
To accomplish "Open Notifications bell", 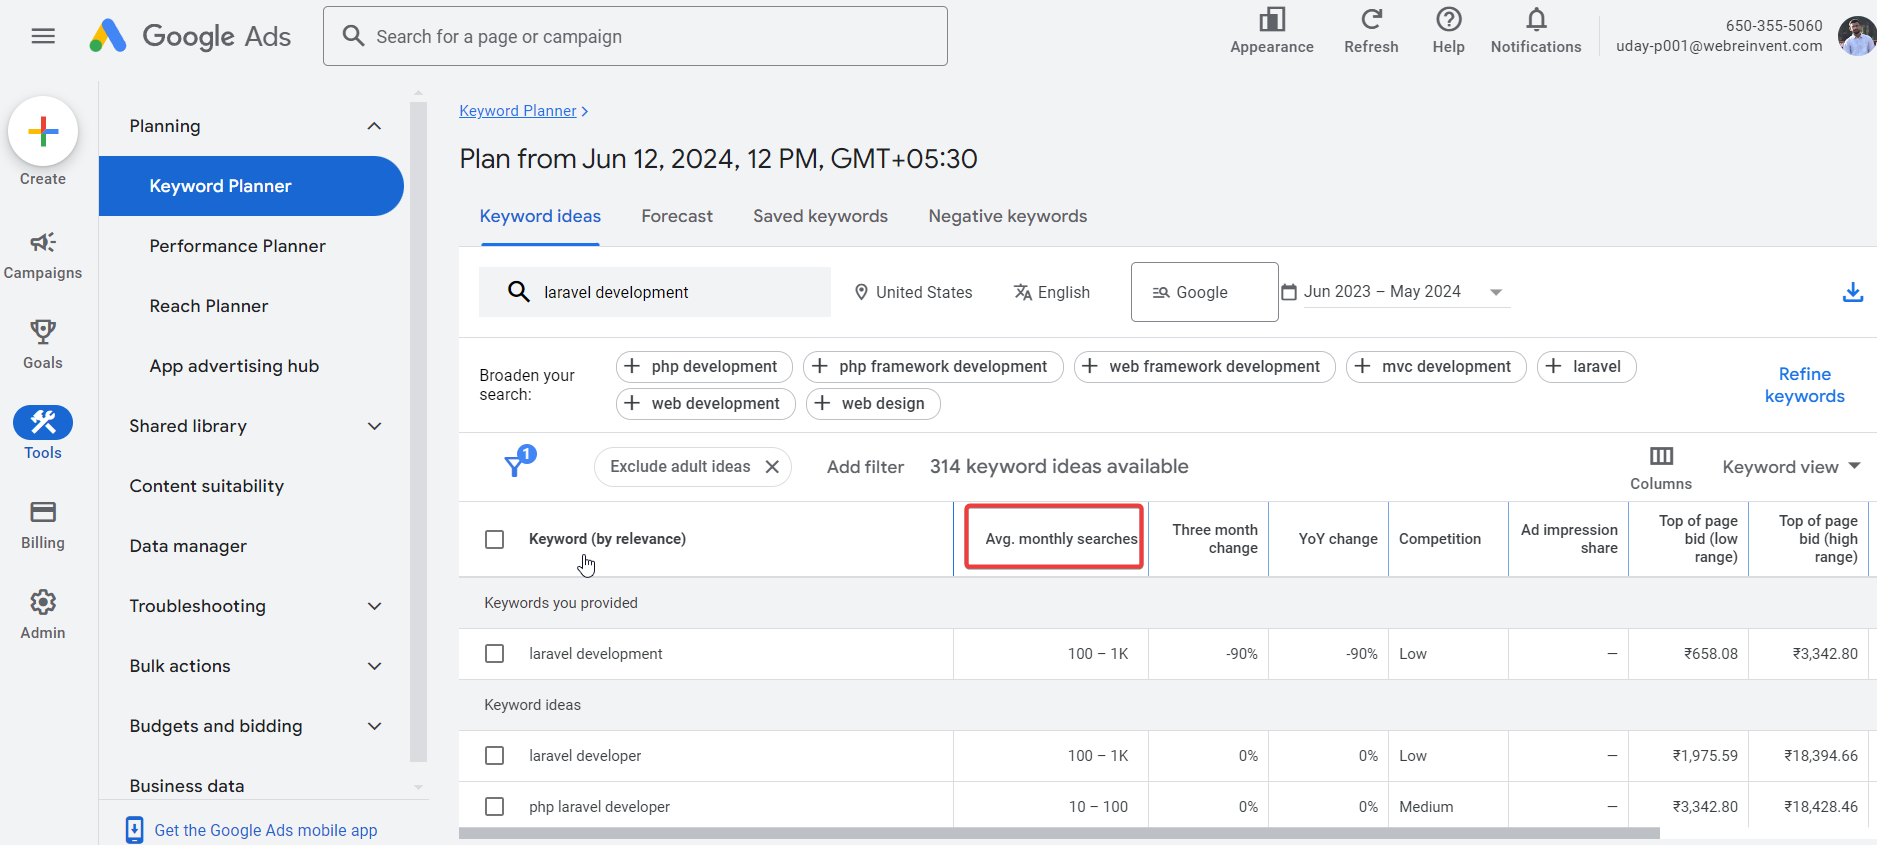I will (1536, 31).
